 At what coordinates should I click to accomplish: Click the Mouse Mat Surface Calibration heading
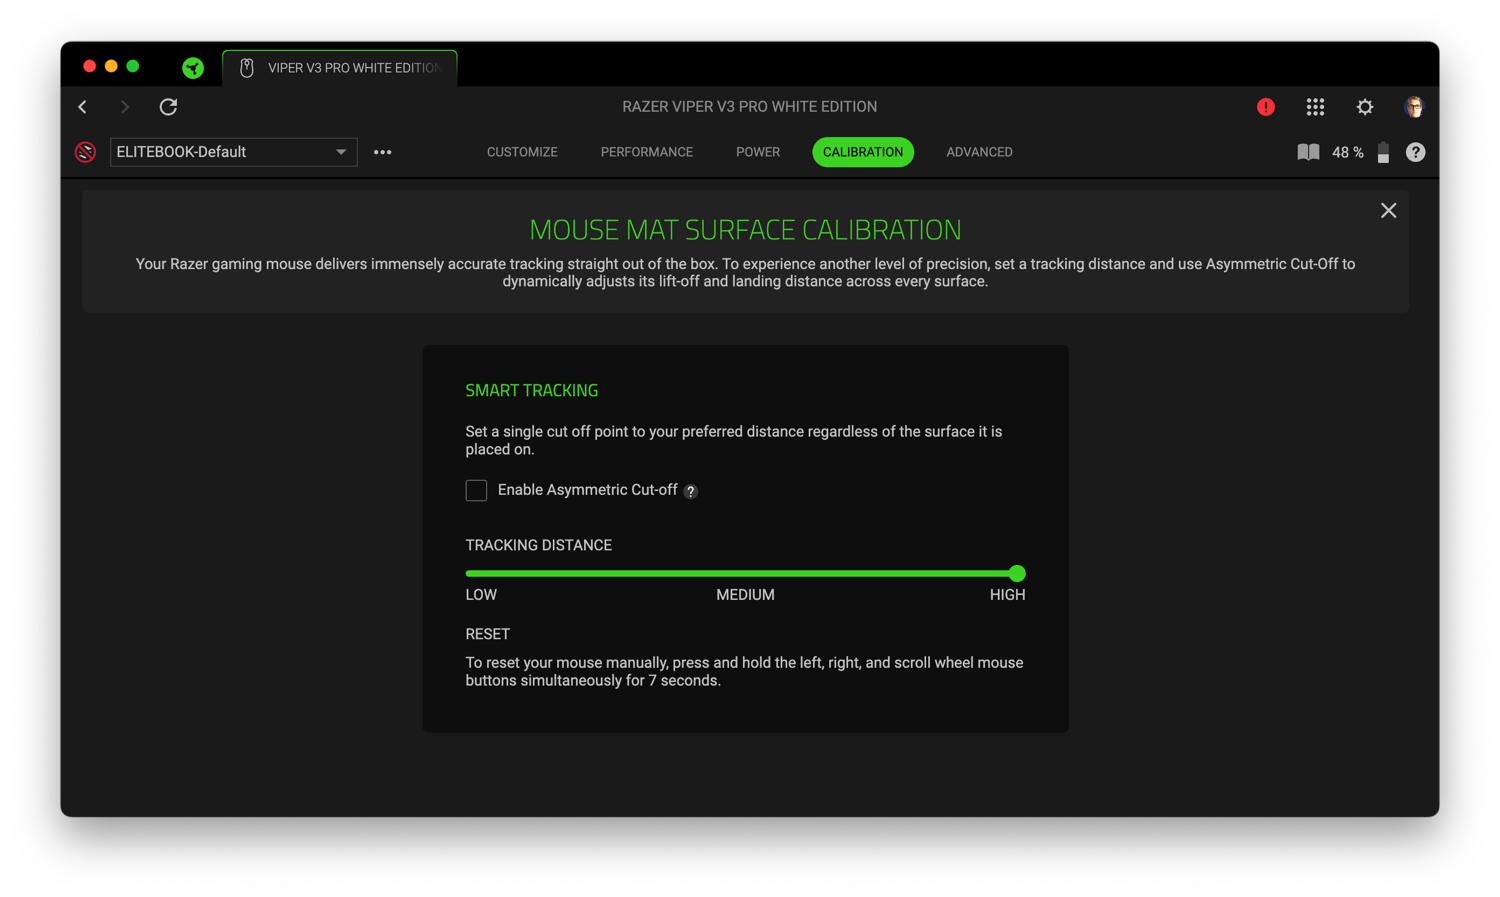(x=745, y=230)
